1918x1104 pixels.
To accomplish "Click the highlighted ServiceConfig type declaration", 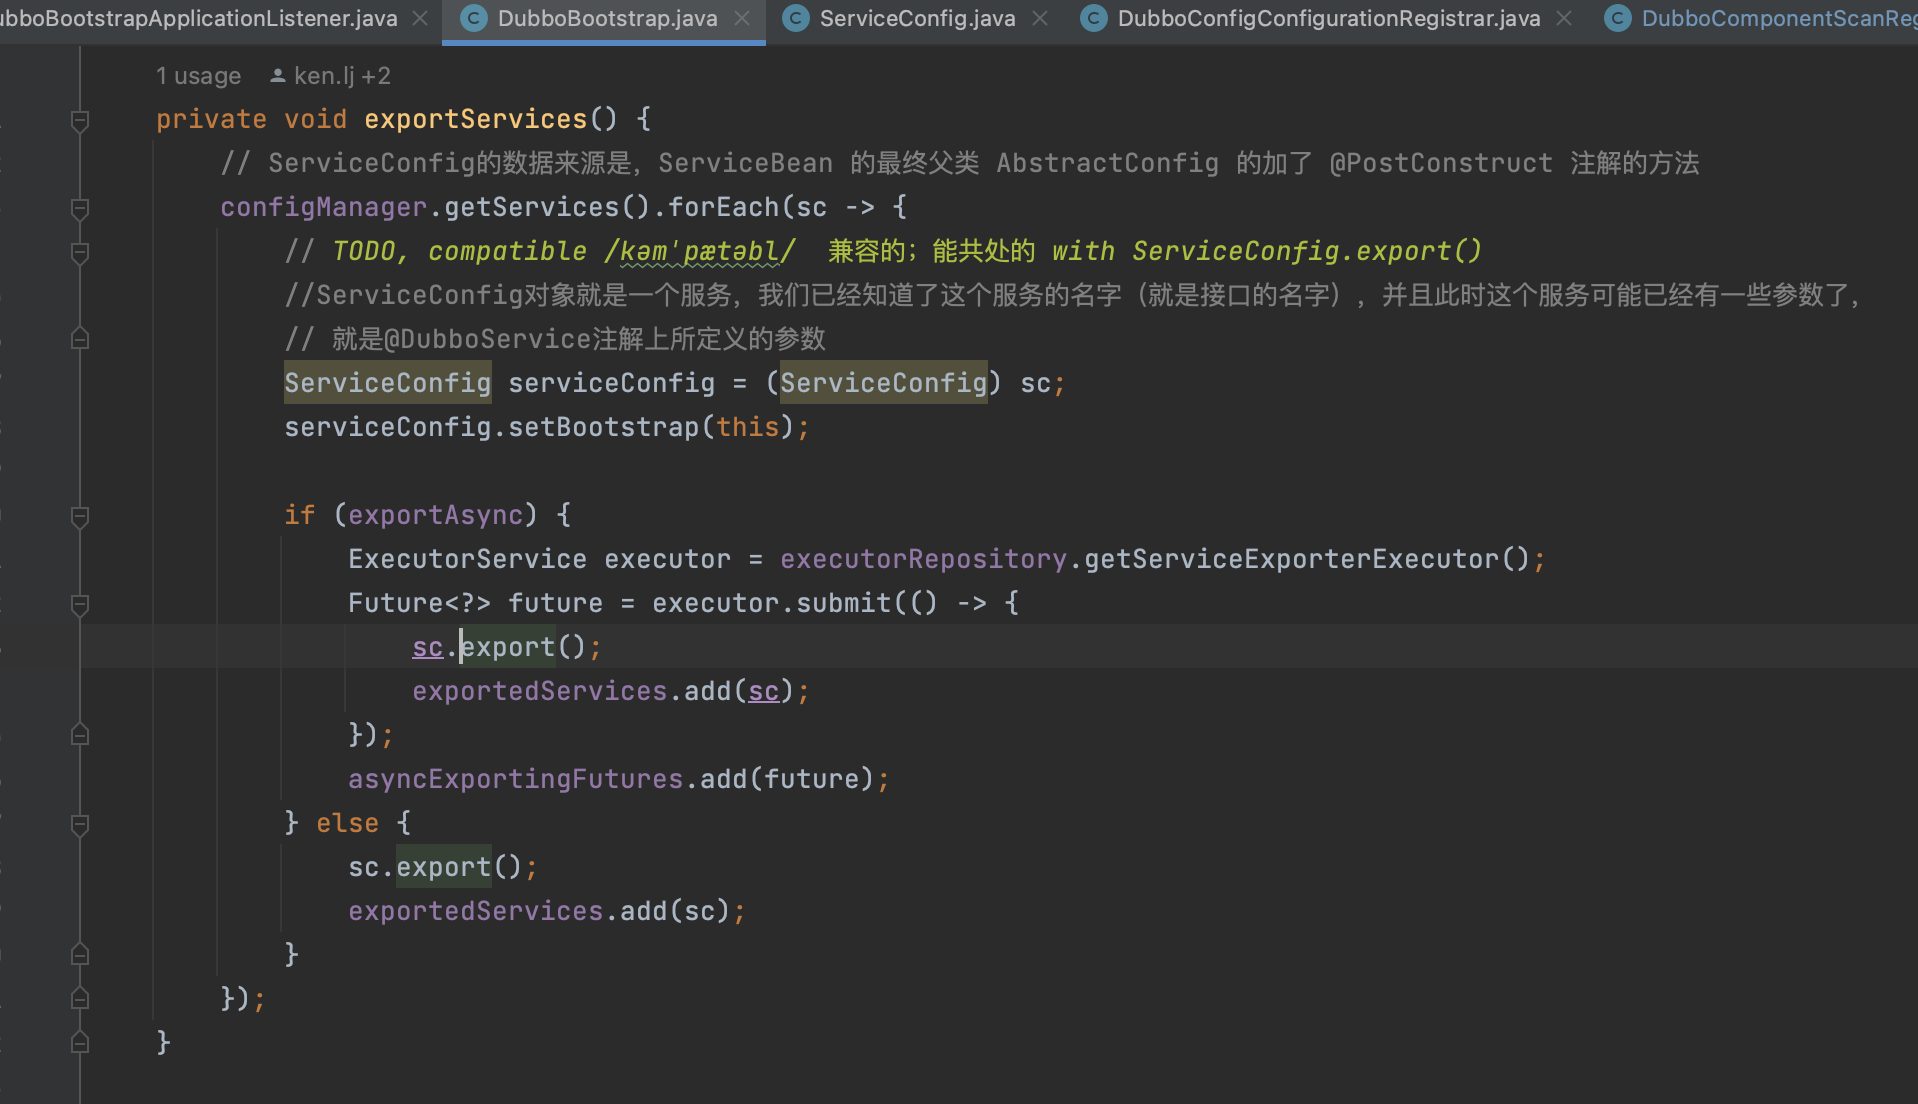I will pyautogui.click(x=387, y=384).
